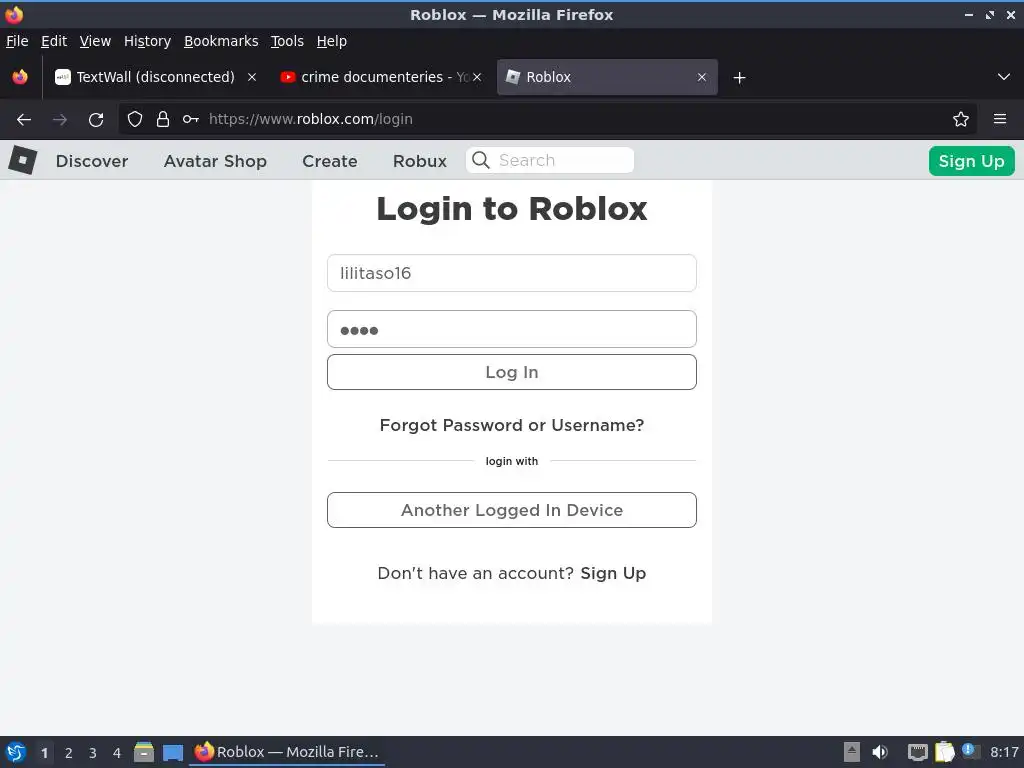This screenshot has width=1024, height=768.
Task: Open the Create link
Action: pyautogui.click(x=329, y=161)
